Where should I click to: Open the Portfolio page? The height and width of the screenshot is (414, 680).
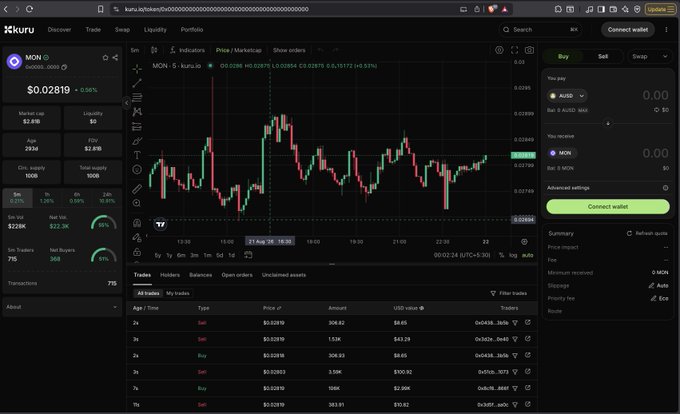pos(192,29)
